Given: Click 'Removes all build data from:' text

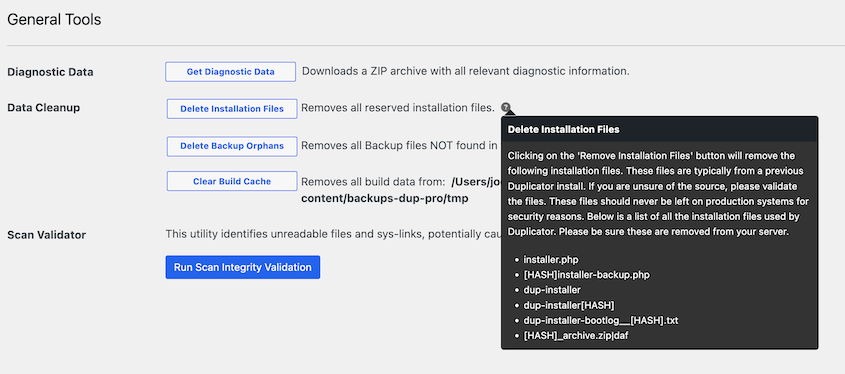Looking at the screenshot, I should [373, 182].
